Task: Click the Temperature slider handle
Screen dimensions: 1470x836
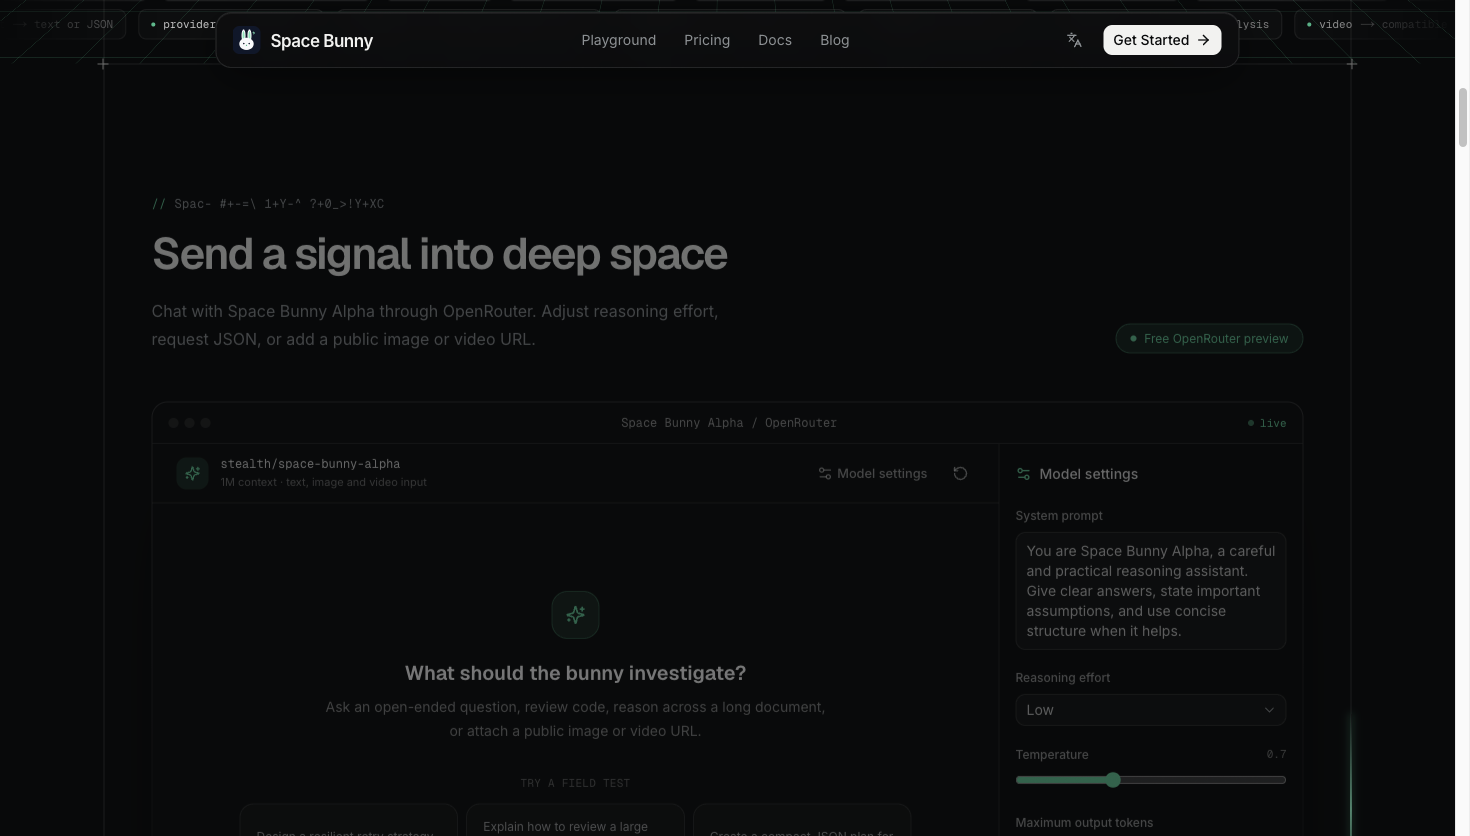Action: pyautogui.click(x=1113, y=780)
